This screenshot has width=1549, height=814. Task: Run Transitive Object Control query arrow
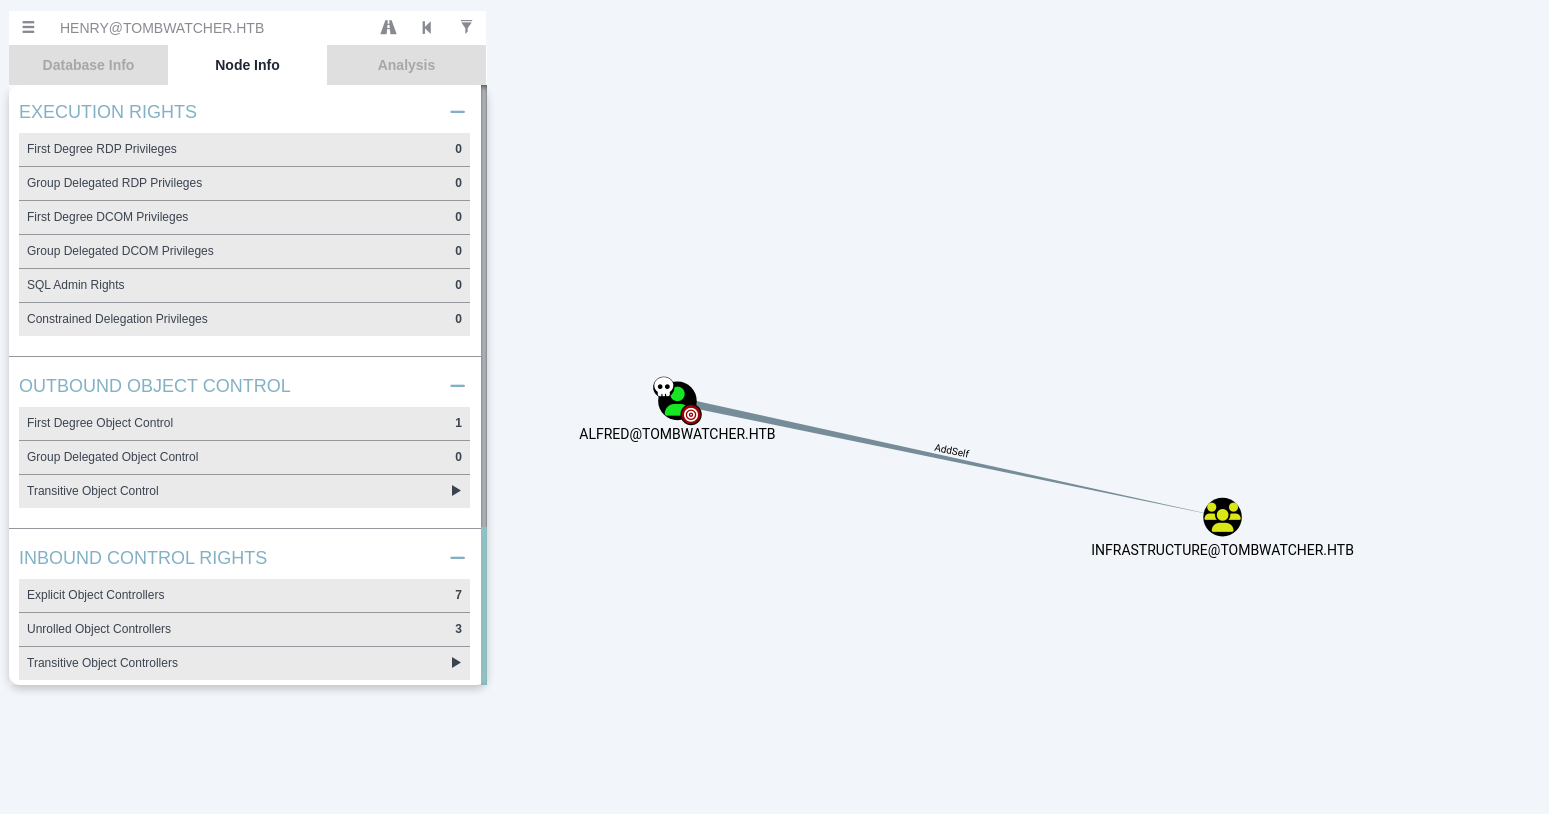coord(456,491)
